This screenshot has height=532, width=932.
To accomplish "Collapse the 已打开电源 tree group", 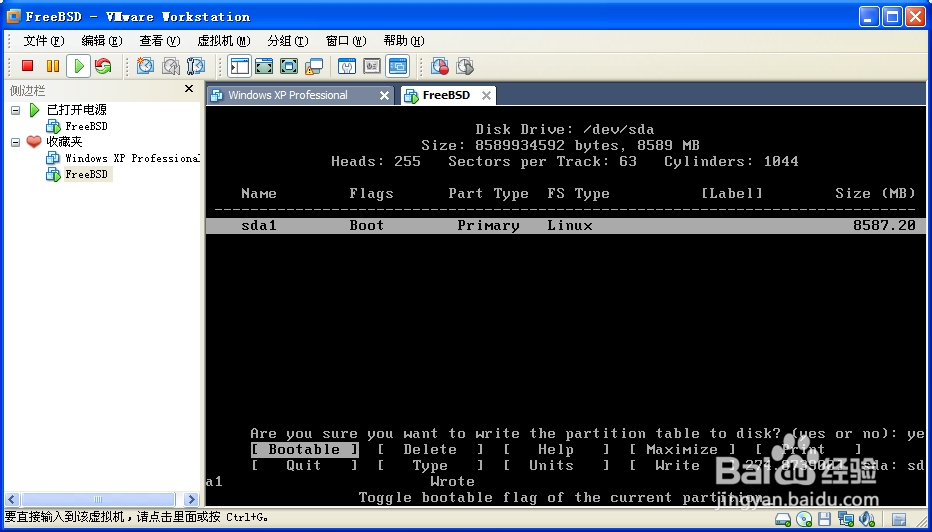I will [16, 110].
